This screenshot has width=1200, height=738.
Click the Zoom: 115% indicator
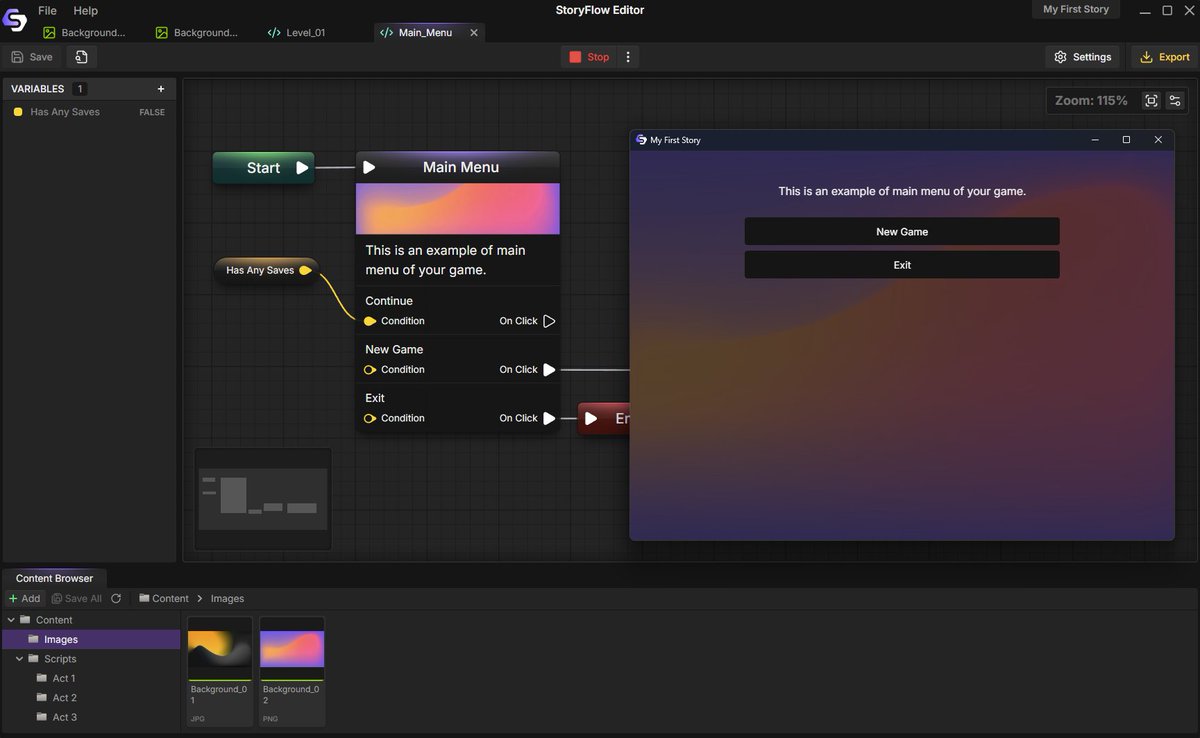[1091, 100]
